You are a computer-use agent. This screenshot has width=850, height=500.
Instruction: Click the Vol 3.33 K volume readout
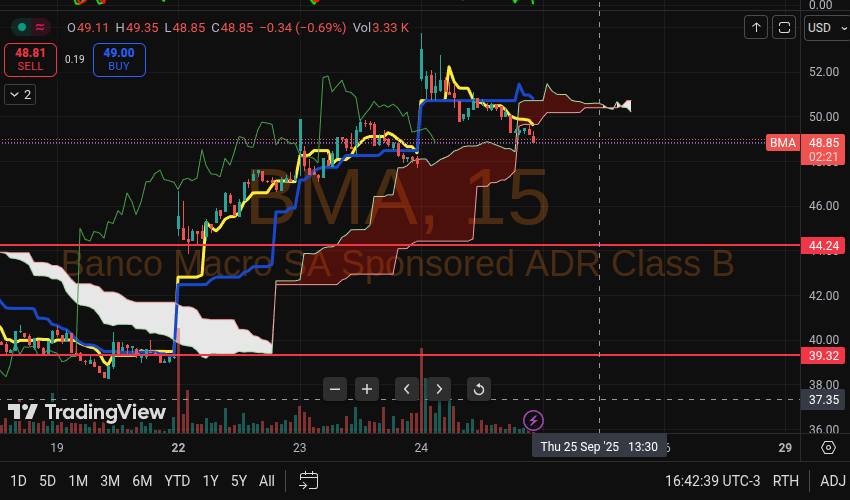point(381,28)
